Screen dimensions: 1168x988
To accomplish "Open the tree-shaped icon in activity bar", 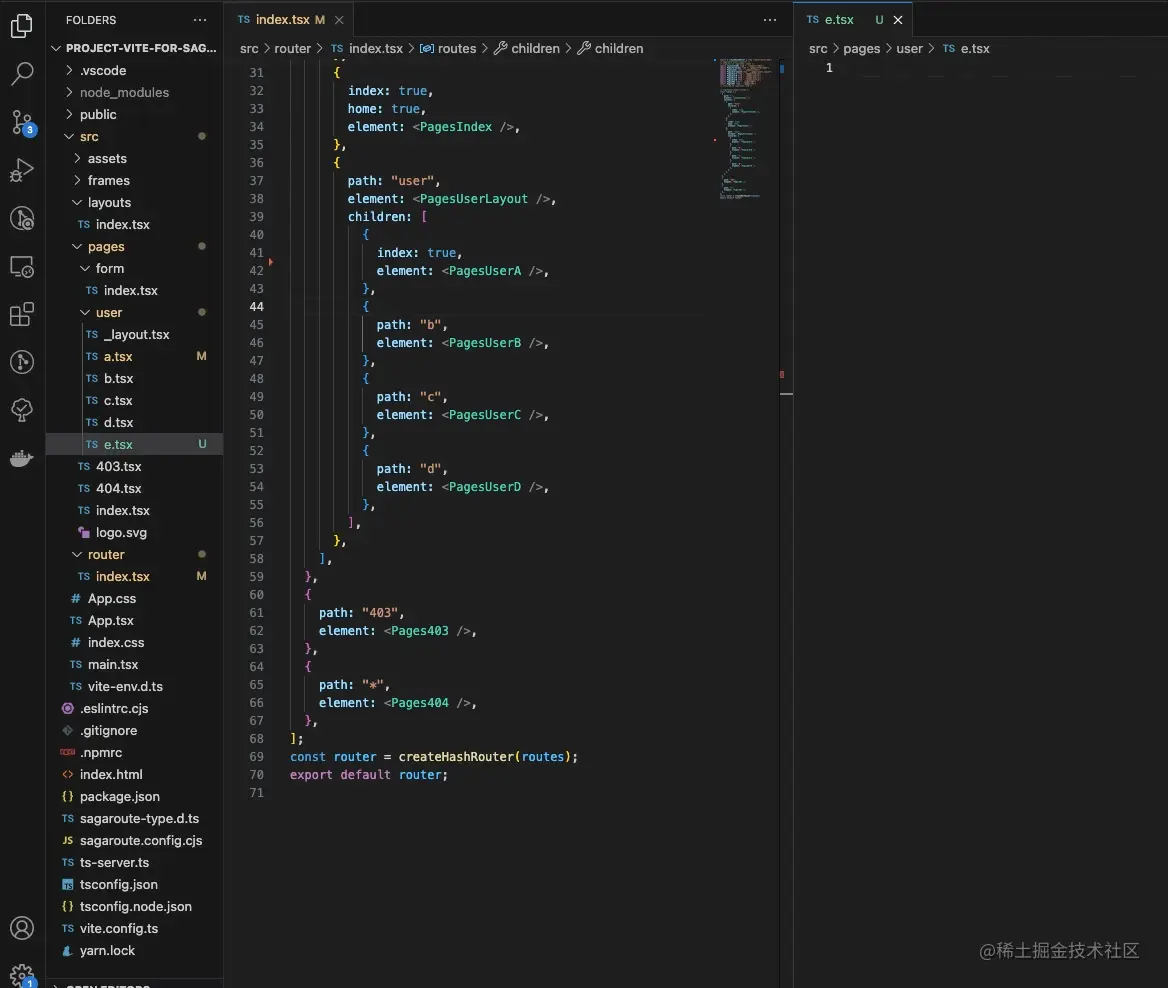I will click(22, 410).
